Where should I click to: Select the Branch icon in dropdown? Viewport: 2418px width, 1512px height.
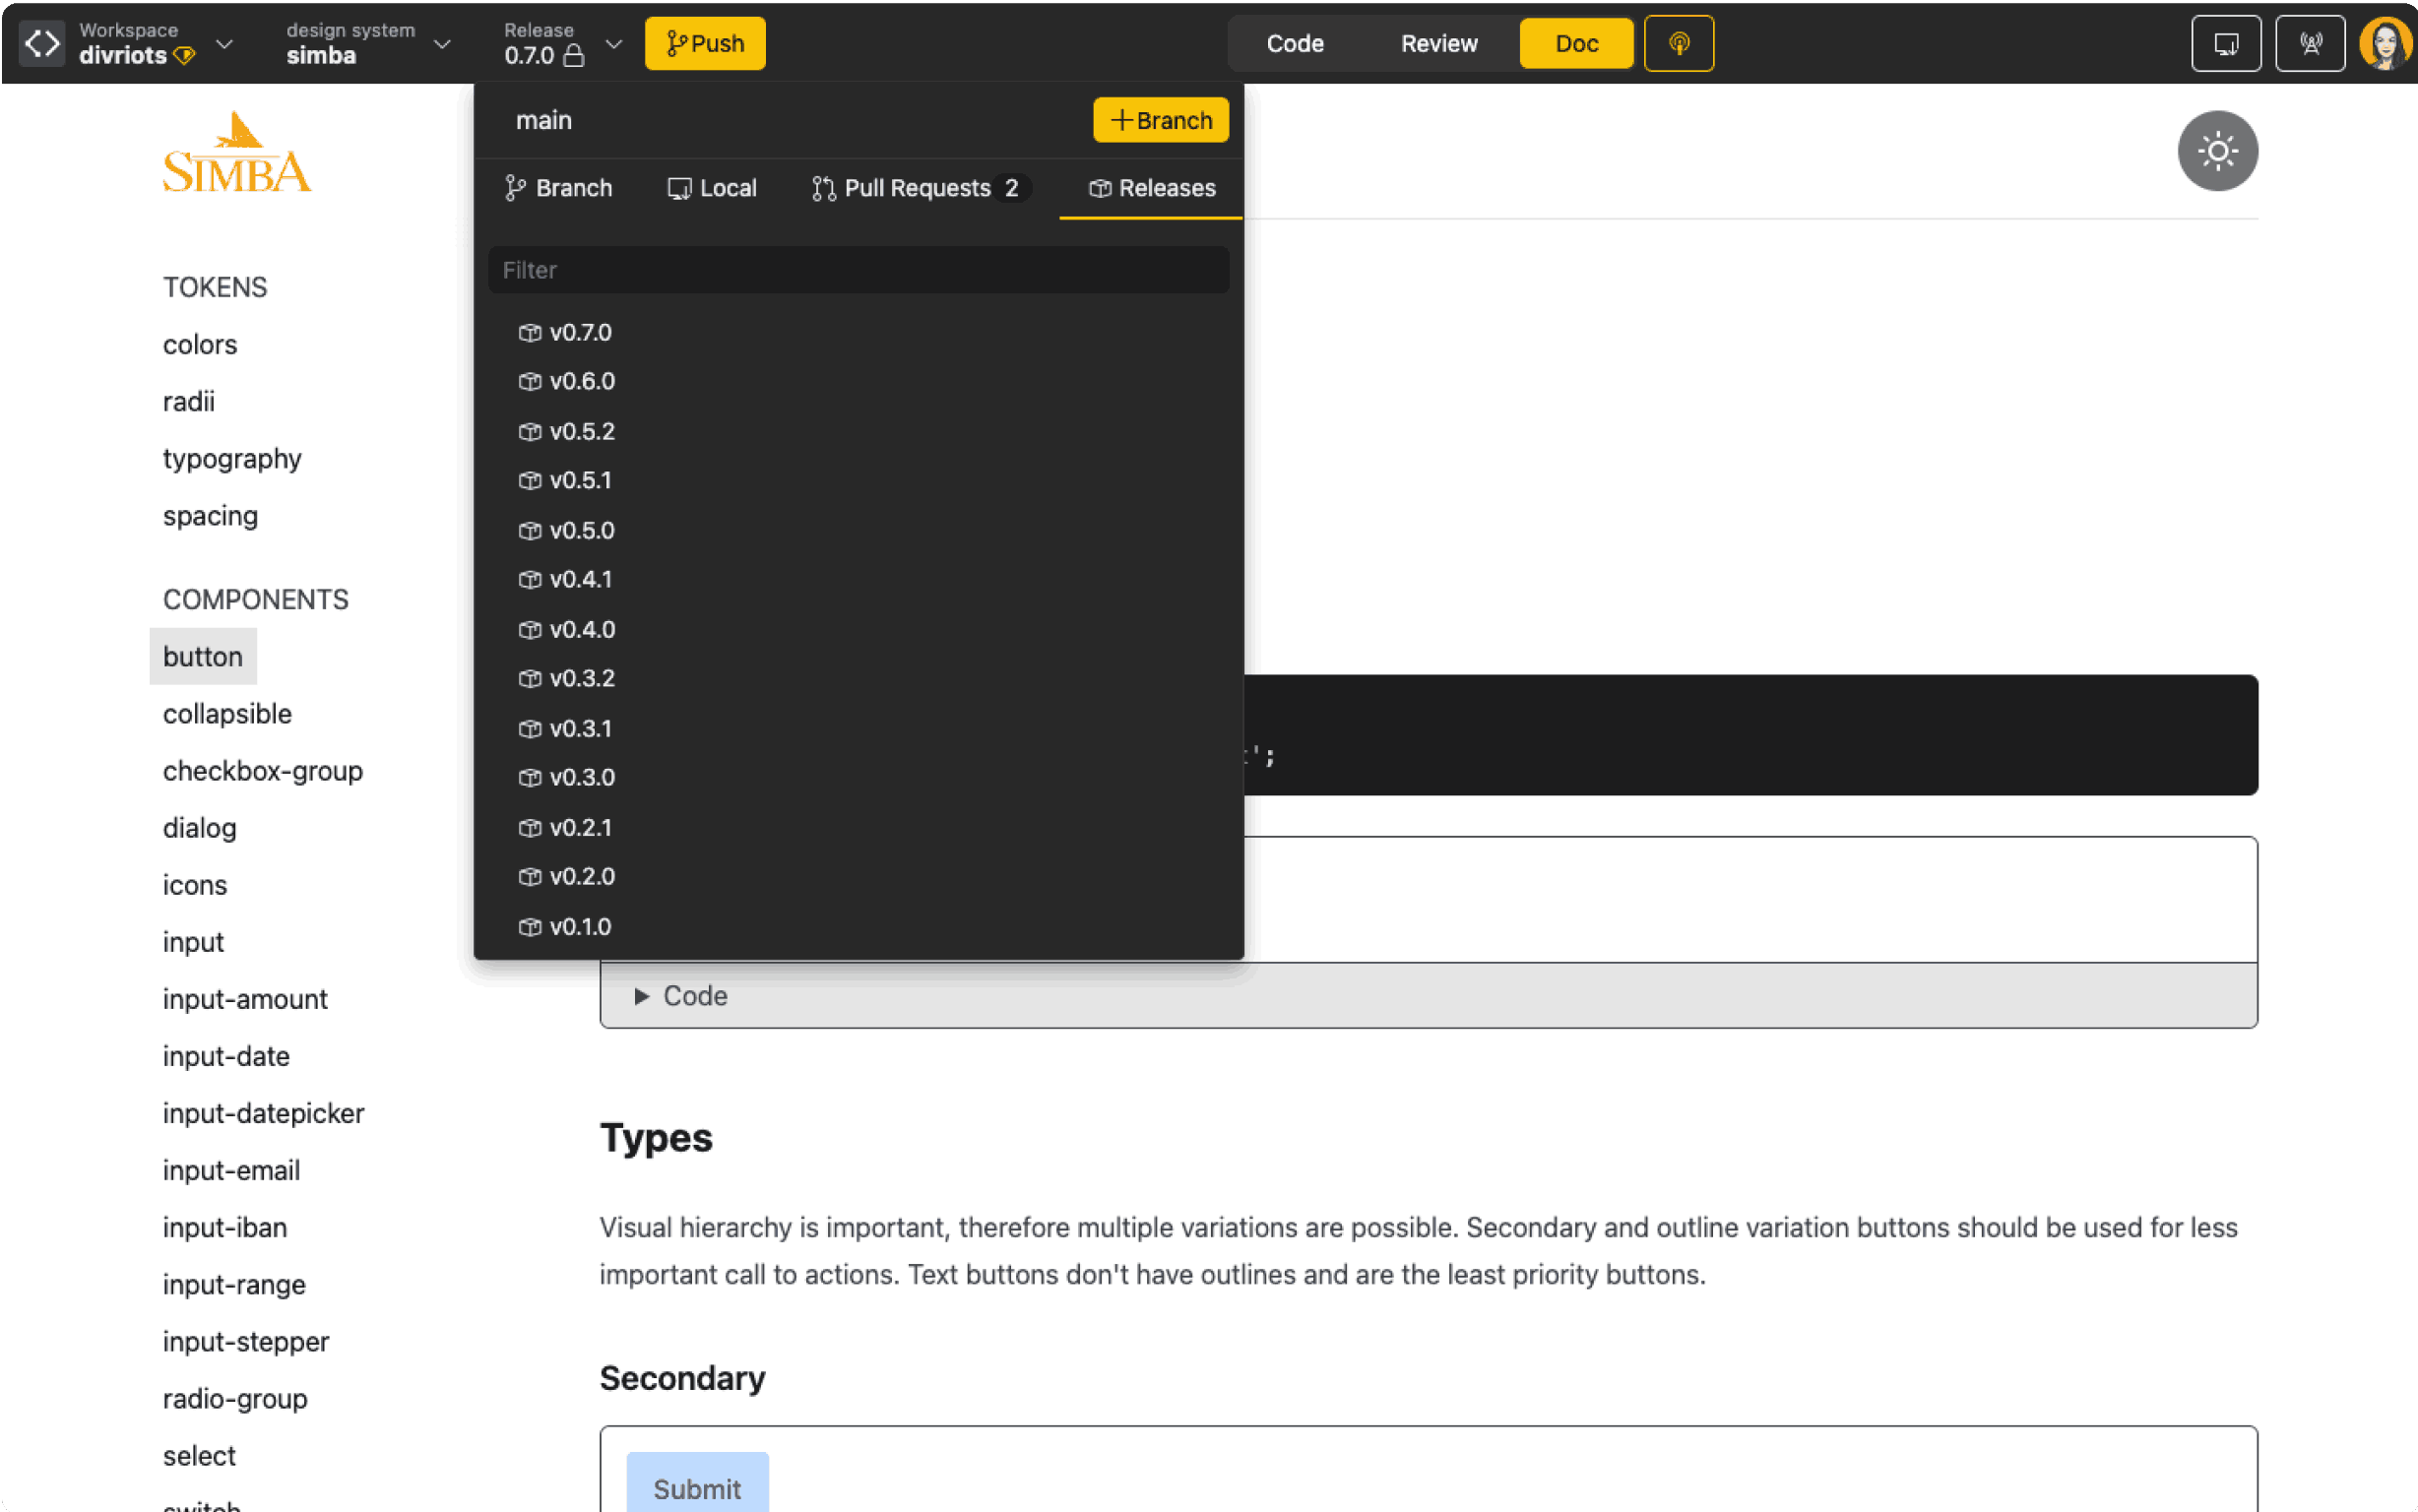tap(516, 186)
